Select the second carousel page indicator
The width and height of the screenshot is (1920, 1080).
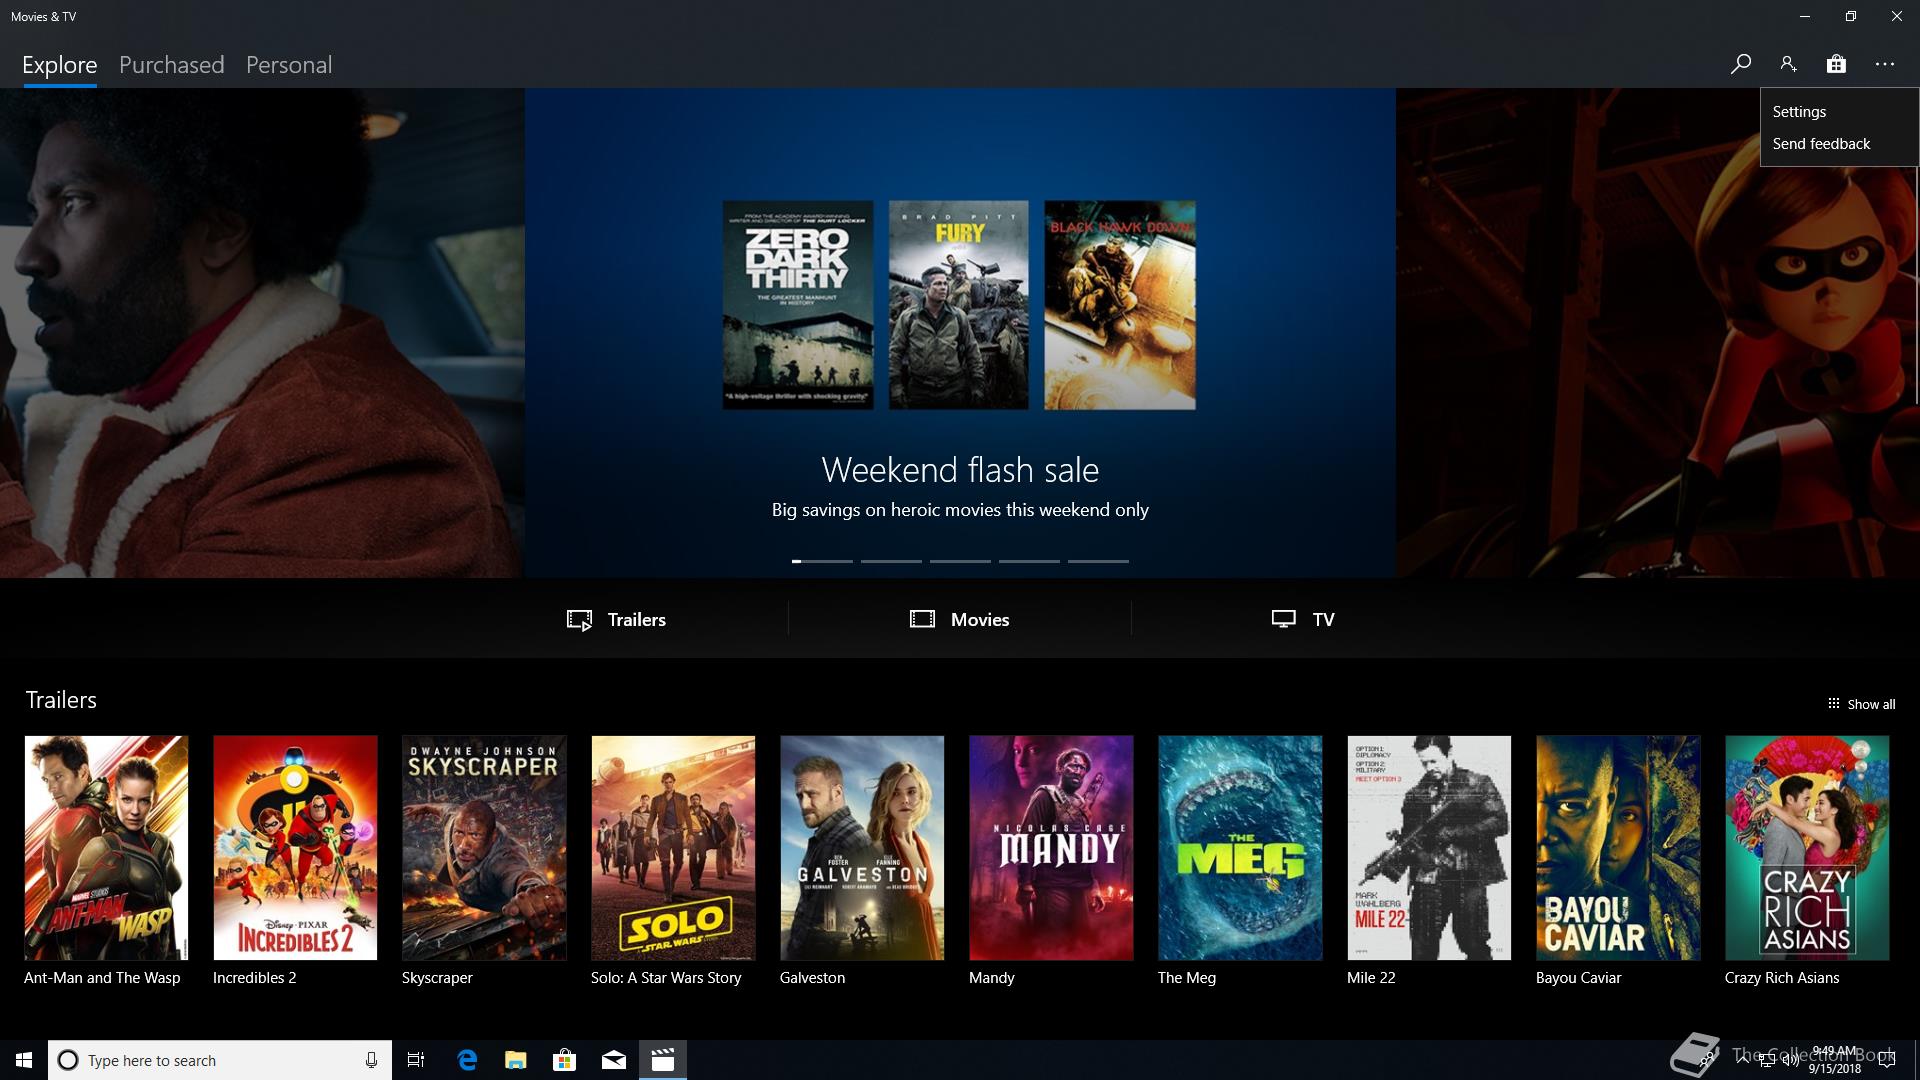[x=891, y=561]
